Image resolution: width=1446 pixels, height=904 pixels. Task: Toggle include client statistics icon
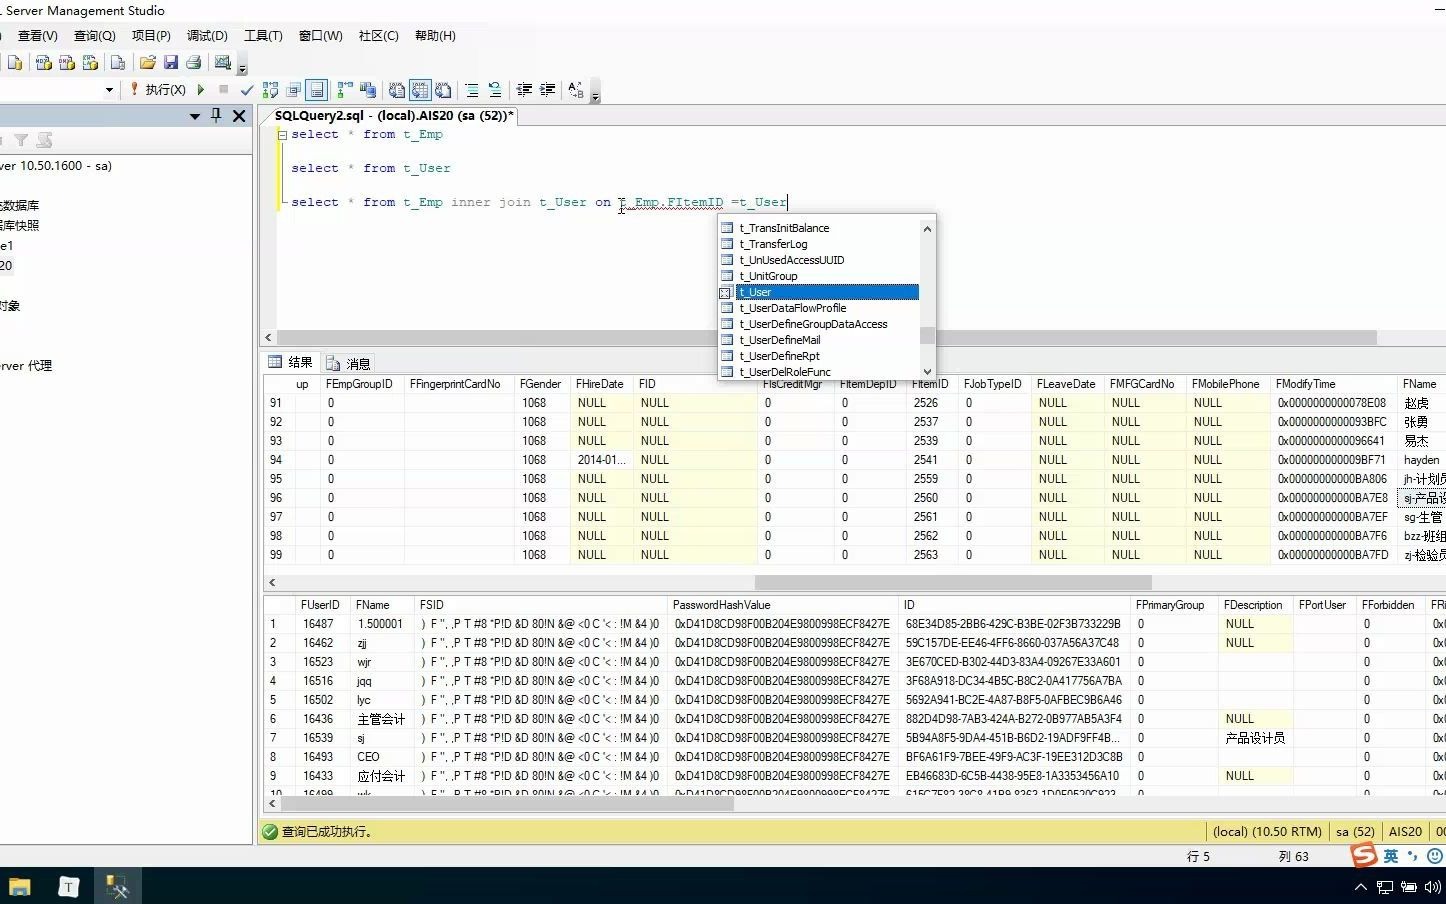pos(368,90)
